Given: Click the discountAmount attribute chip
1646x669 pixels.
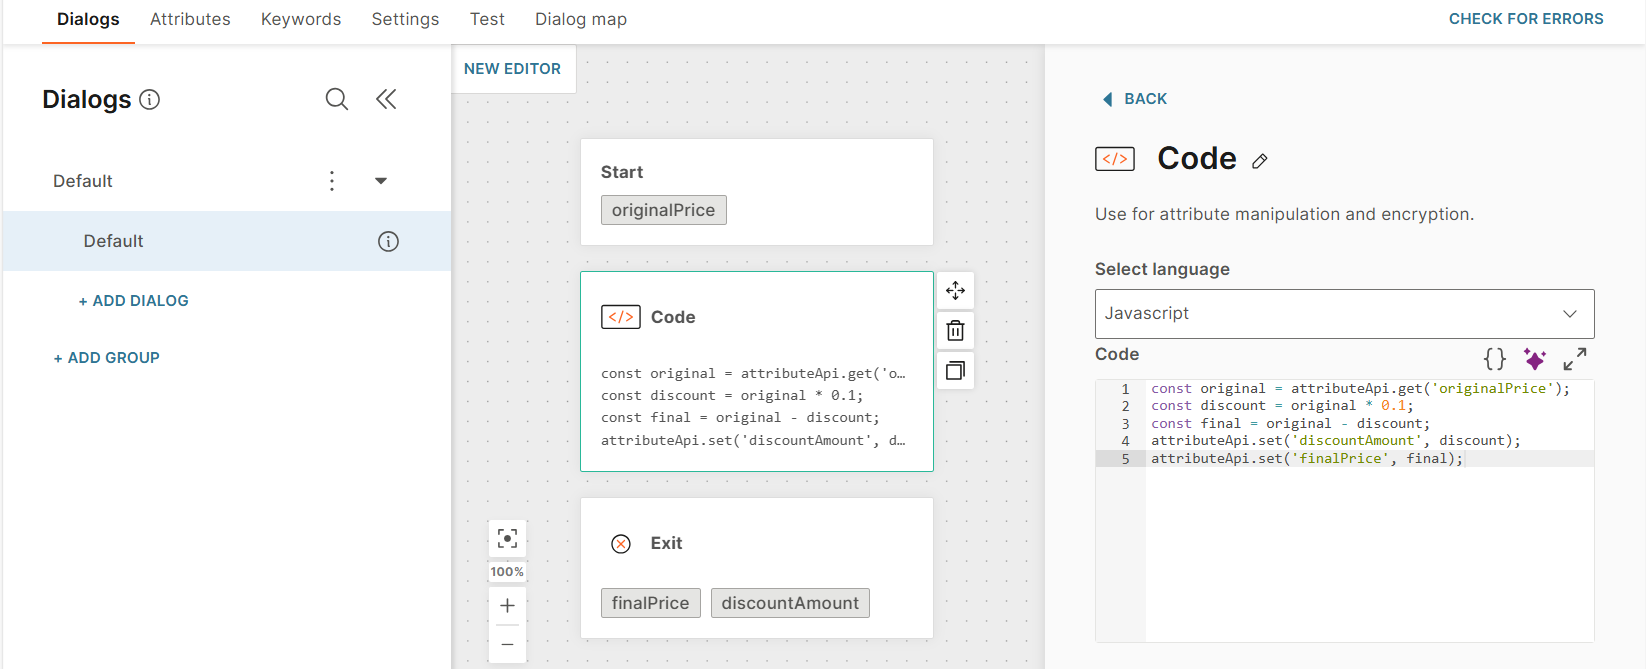Looking at the screenshot, I should [790, 603].
